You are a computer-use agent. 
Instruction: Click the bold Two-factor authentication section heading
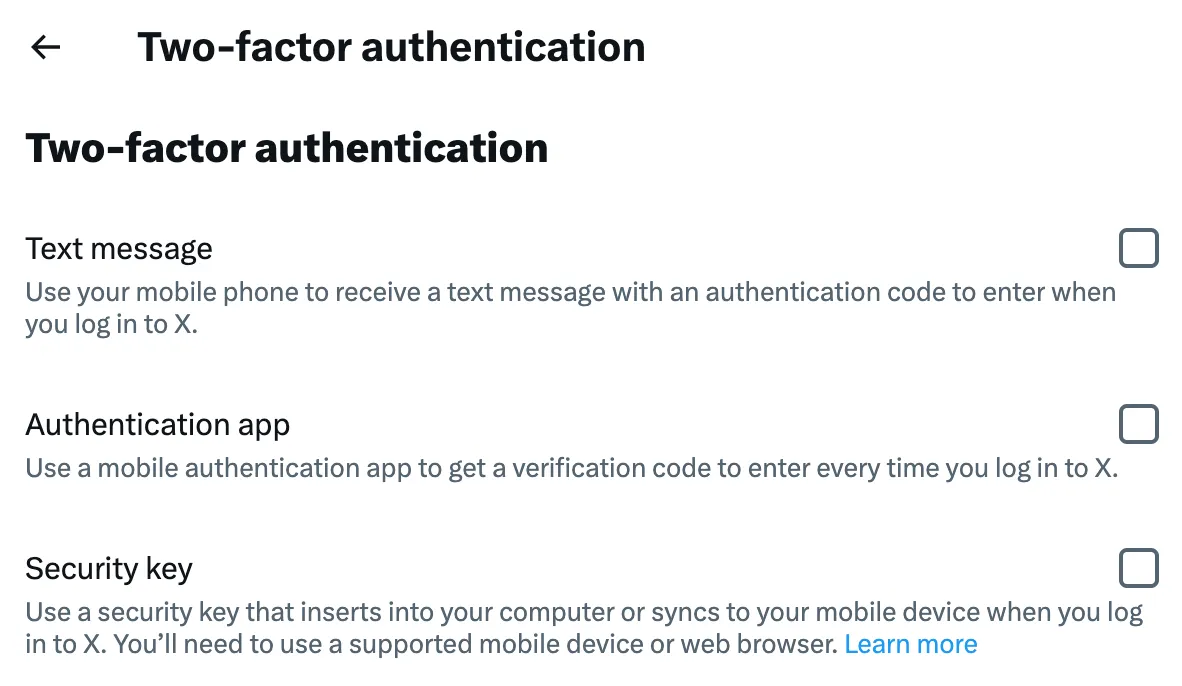tap(286, 148)
